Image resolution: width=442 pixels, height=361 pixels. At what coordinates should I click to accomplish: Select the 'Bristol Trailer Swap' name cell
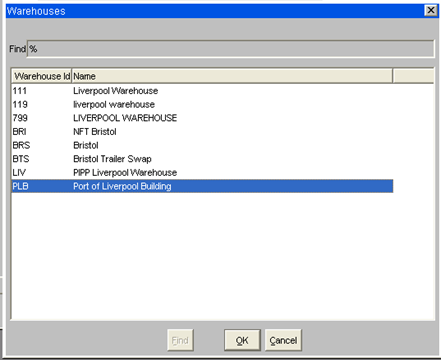pyautogui.click(x=112, y=159)
